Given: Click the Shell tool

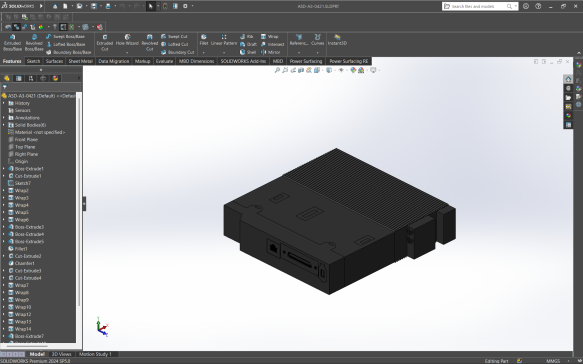Looking at the screenshot, I should point(248,52).
